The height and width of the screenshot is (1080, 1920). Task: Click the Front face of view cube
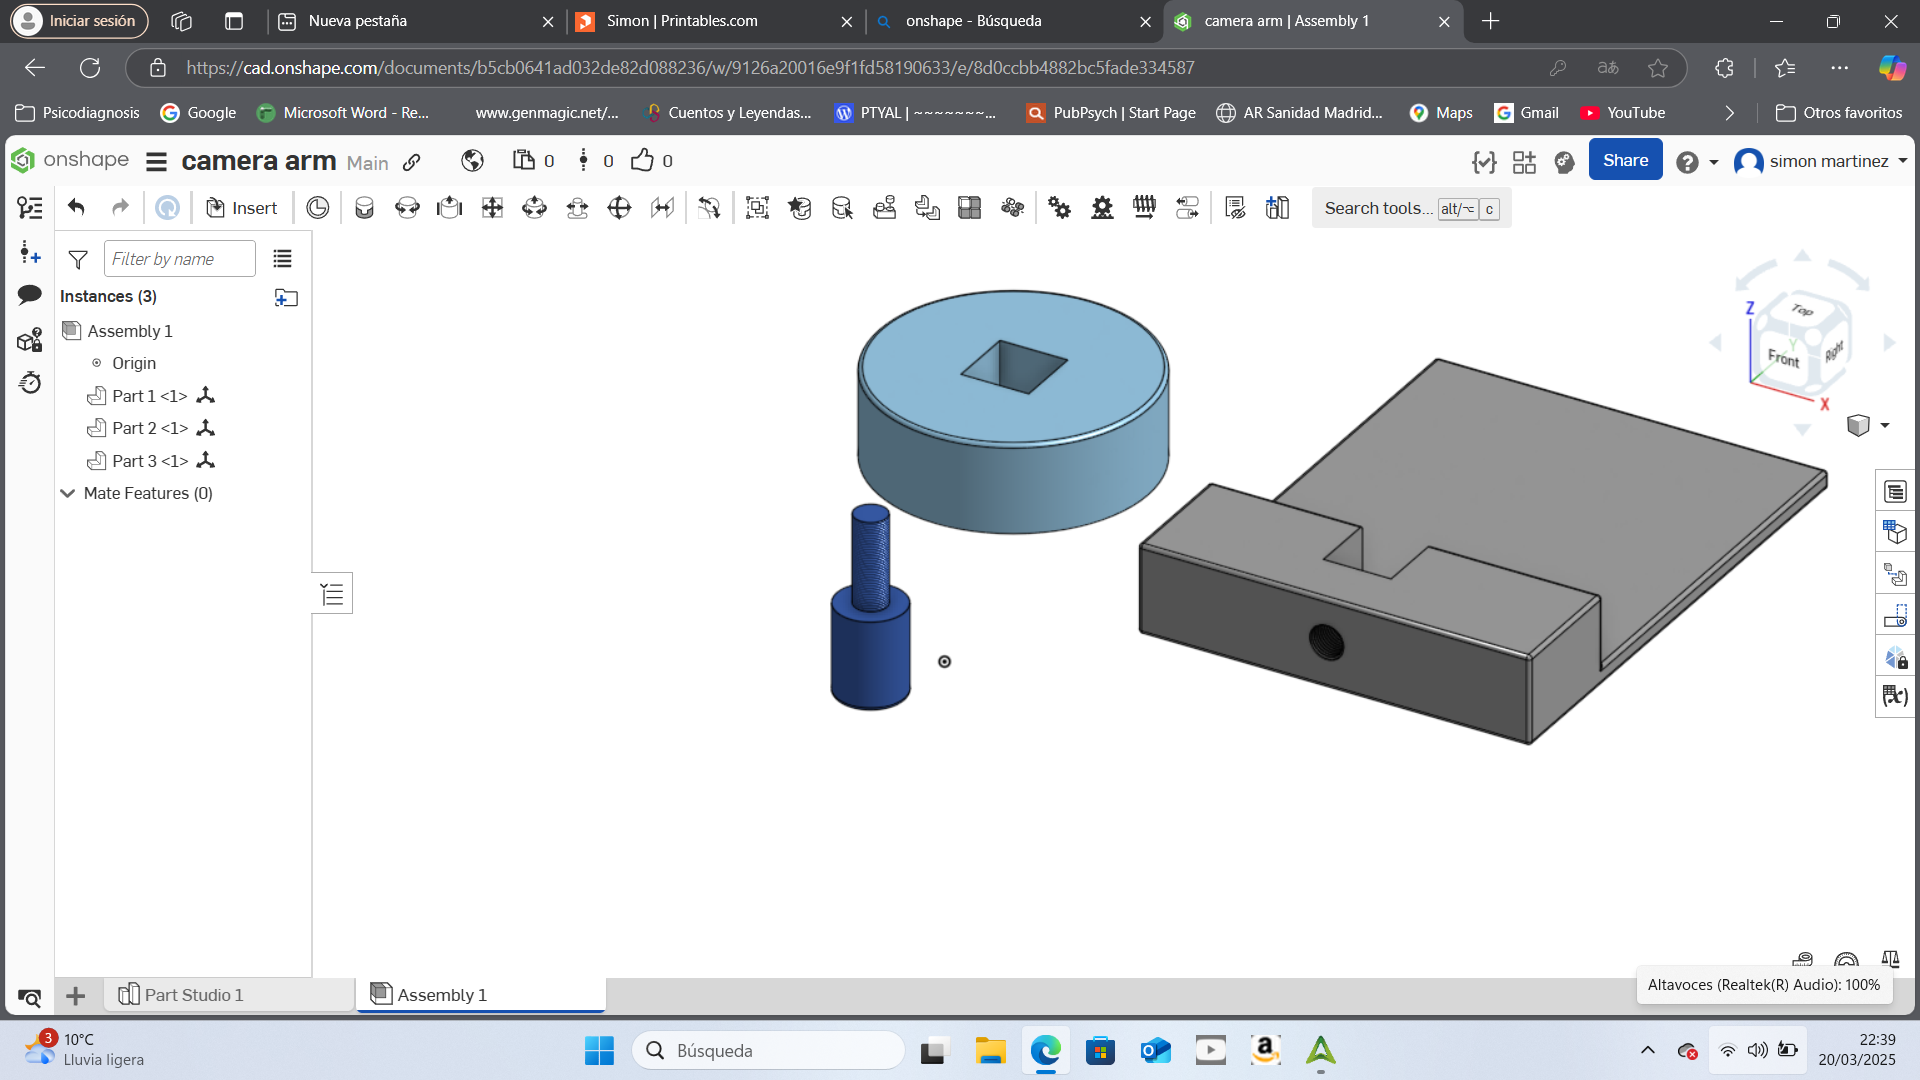[x=1783, y=357]
